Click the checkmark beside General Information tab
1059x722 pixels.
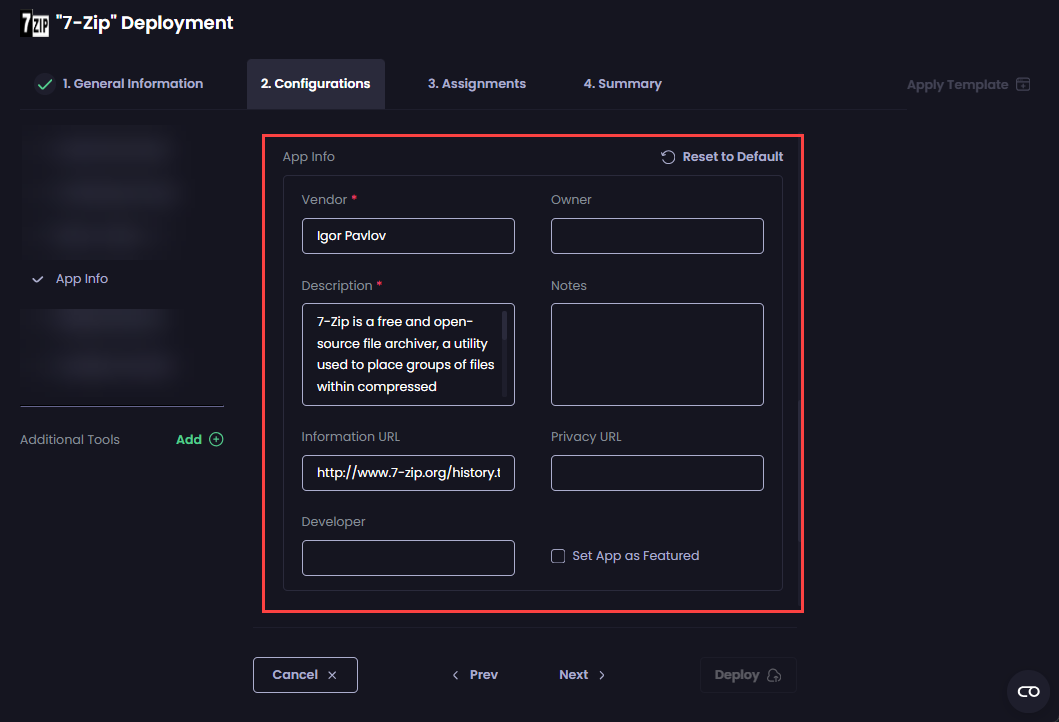43,84
